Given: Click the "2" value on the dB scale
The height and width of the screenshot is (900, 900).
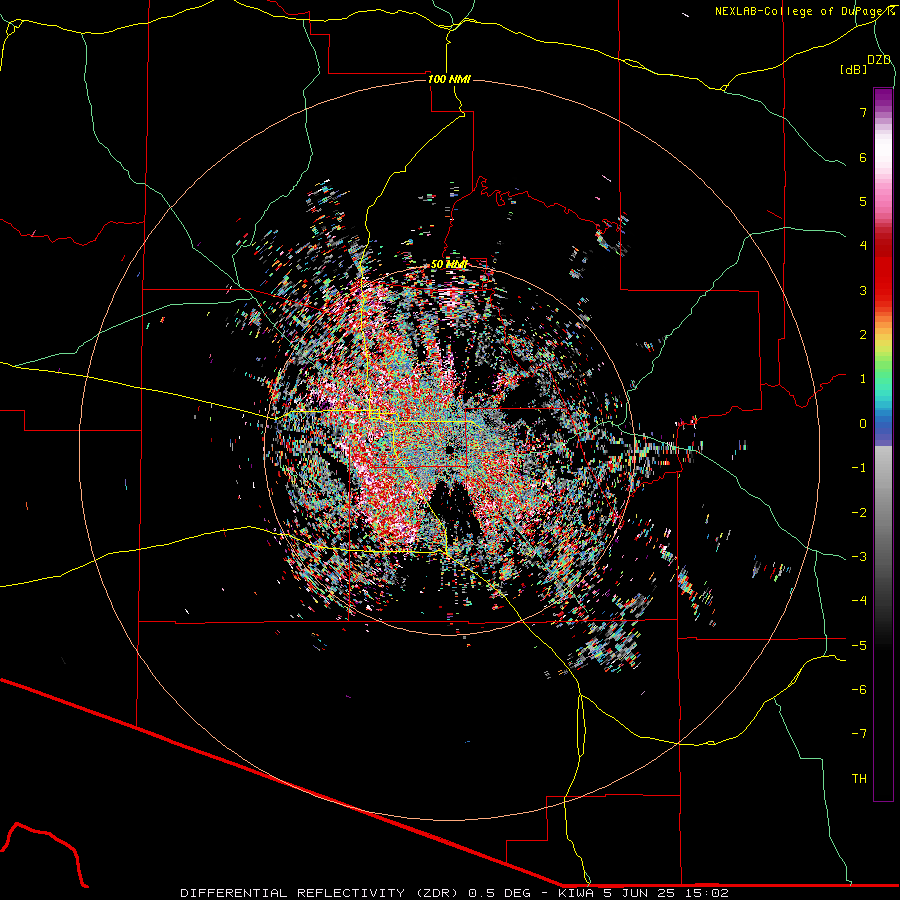Looking at the screenshot, I should 863,335.
